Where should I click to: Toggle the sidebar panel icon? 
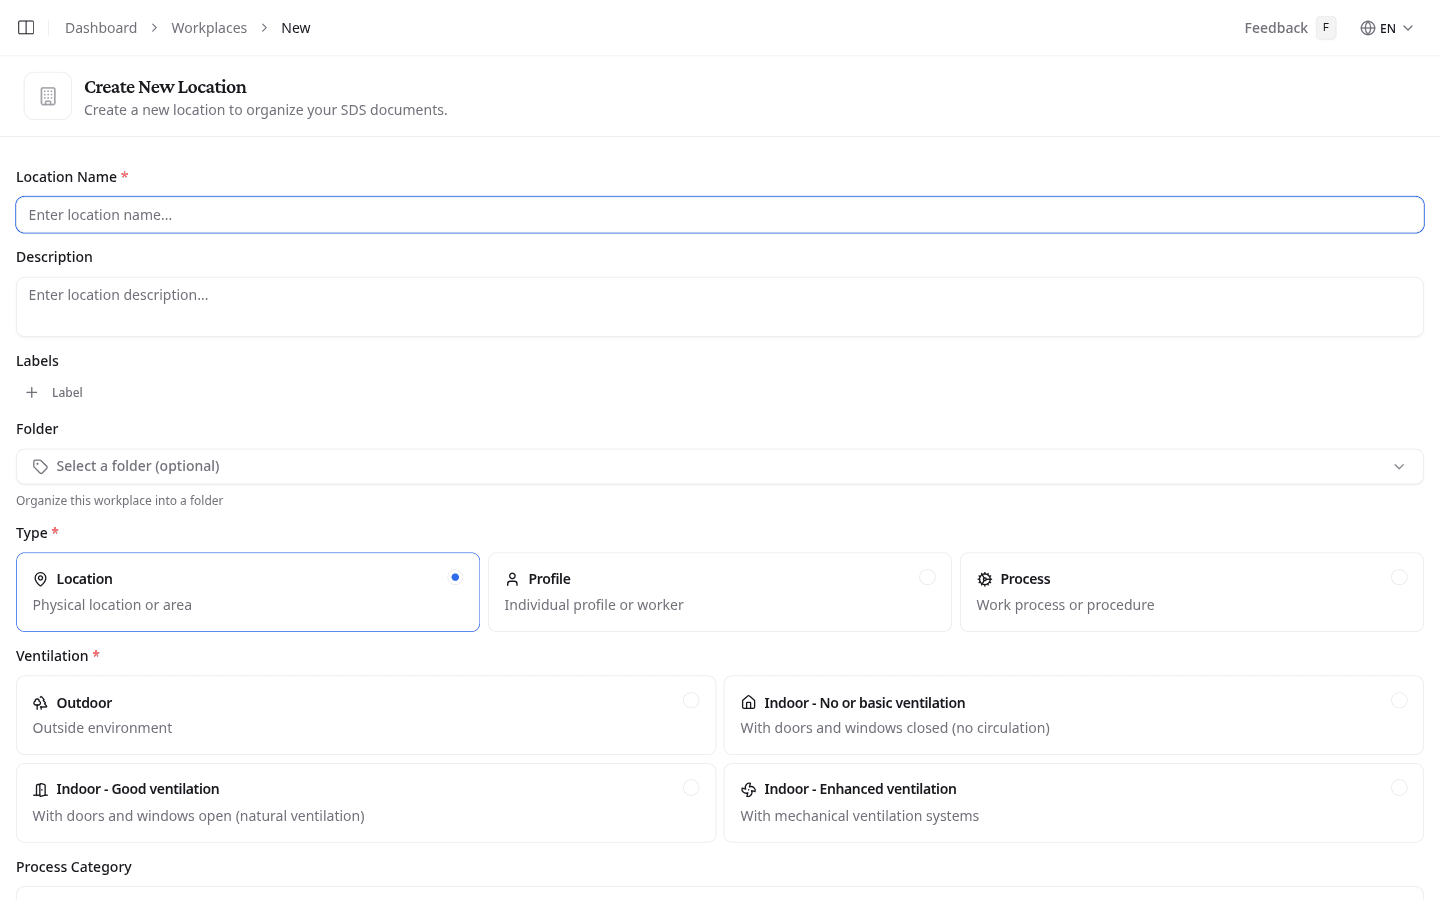point(25,27)
